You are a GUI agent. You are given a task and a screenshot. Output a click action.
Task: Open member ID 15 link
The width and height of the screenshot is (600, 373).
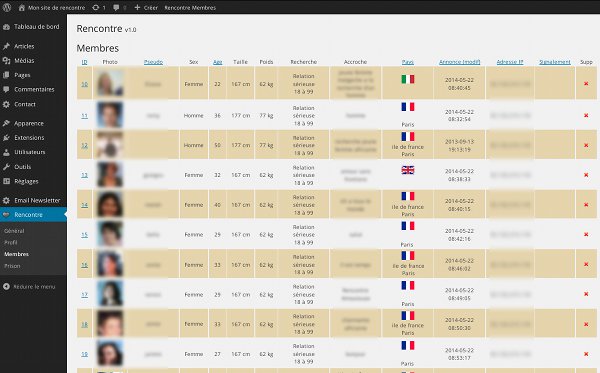[85, 235]
